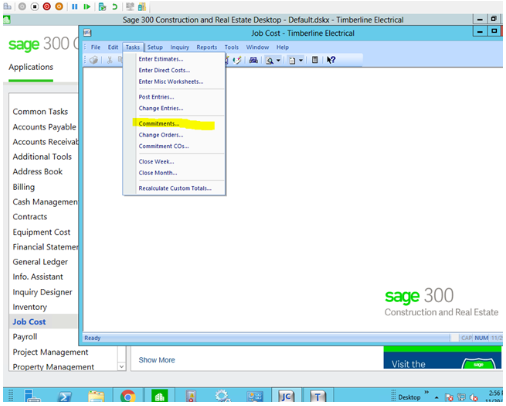Open the Edit menu
Viewport: 506px width, 406px height.
[x=113, y=47]
